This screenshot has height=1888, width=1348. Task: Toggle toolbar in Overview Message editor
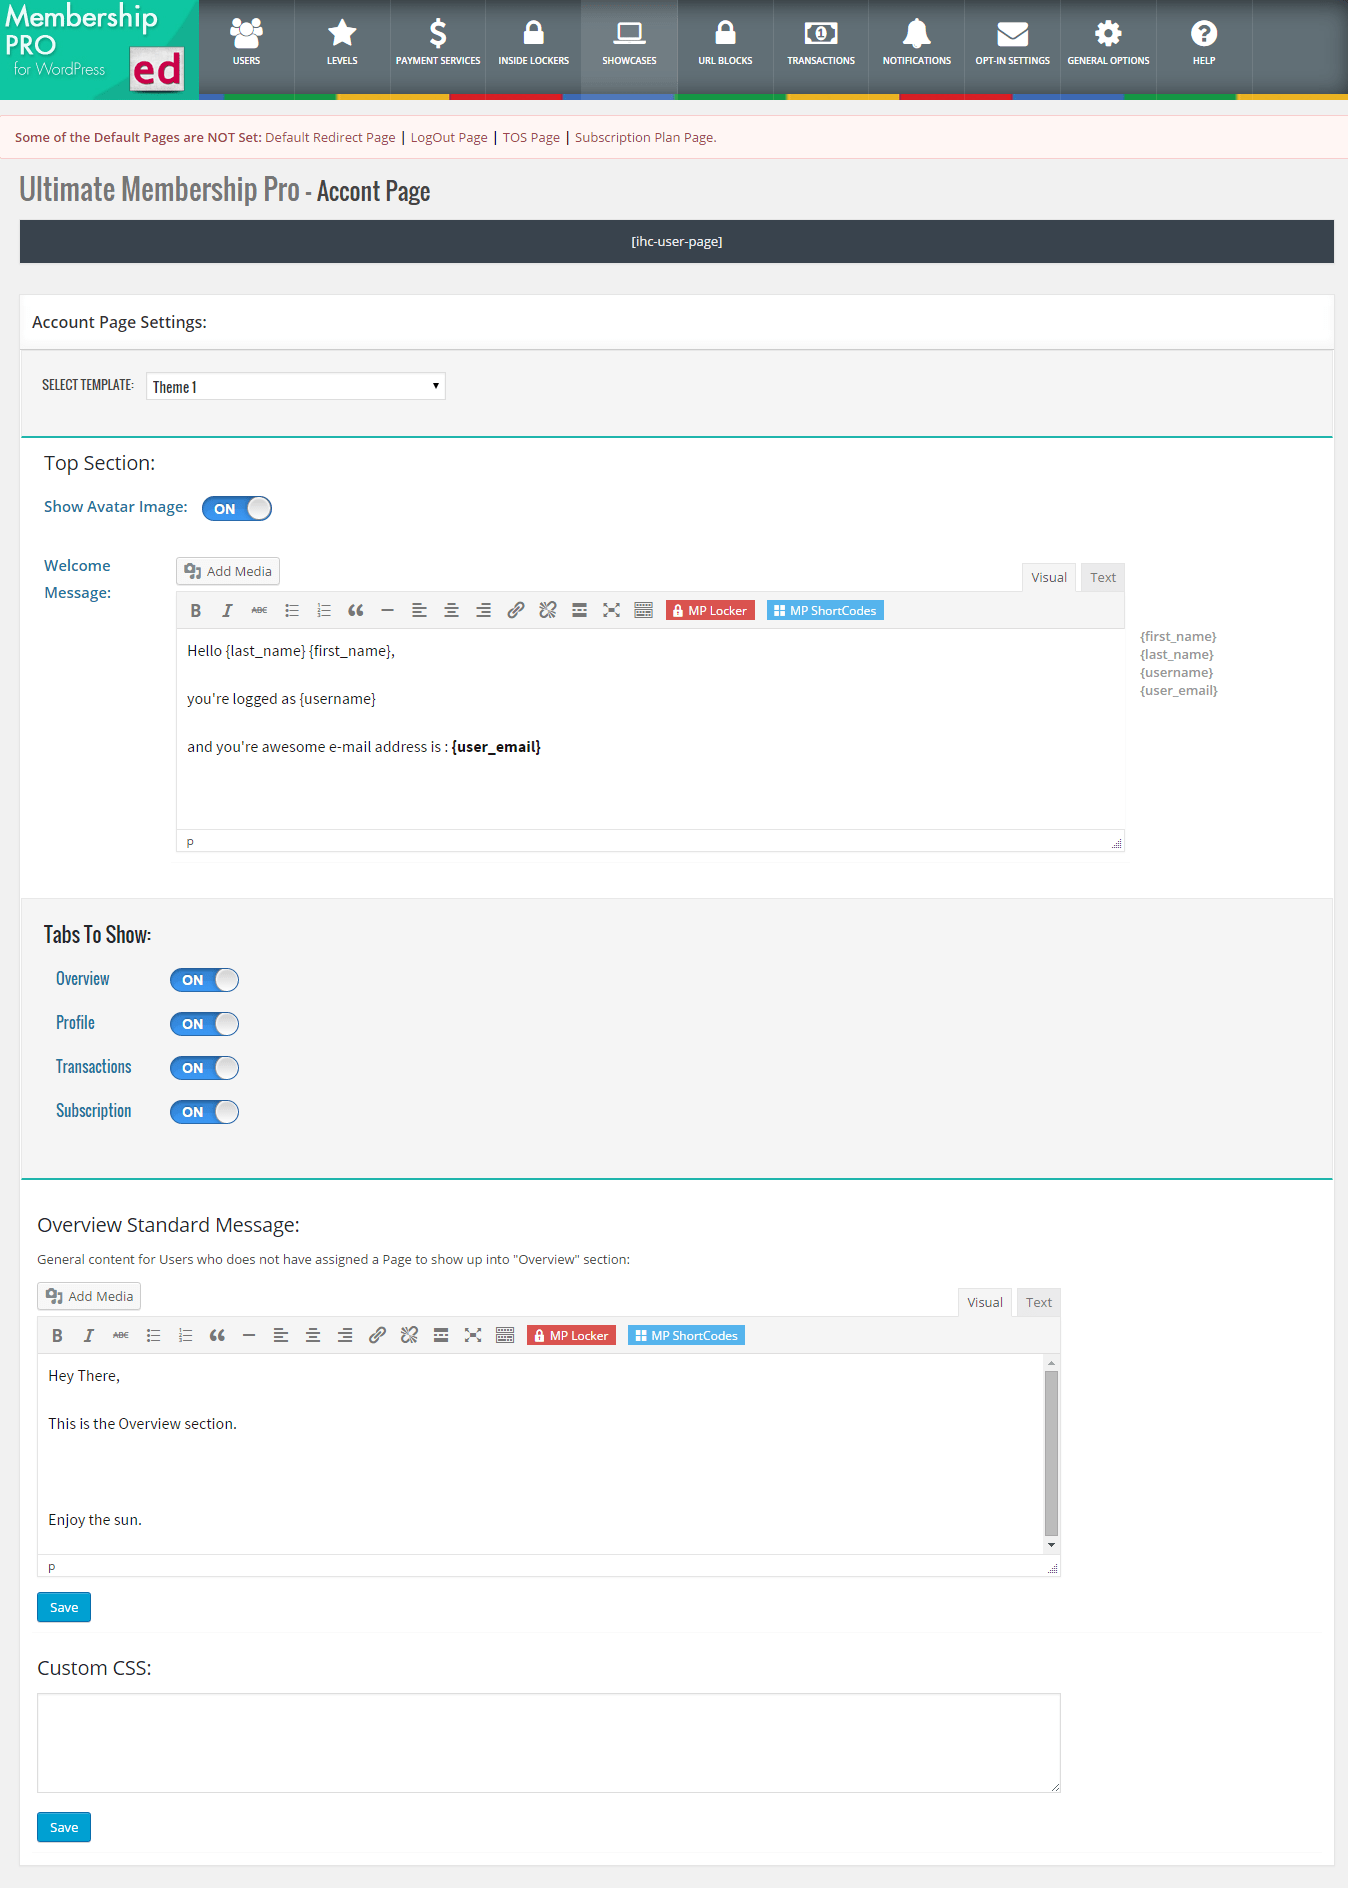pos(506,1335)
